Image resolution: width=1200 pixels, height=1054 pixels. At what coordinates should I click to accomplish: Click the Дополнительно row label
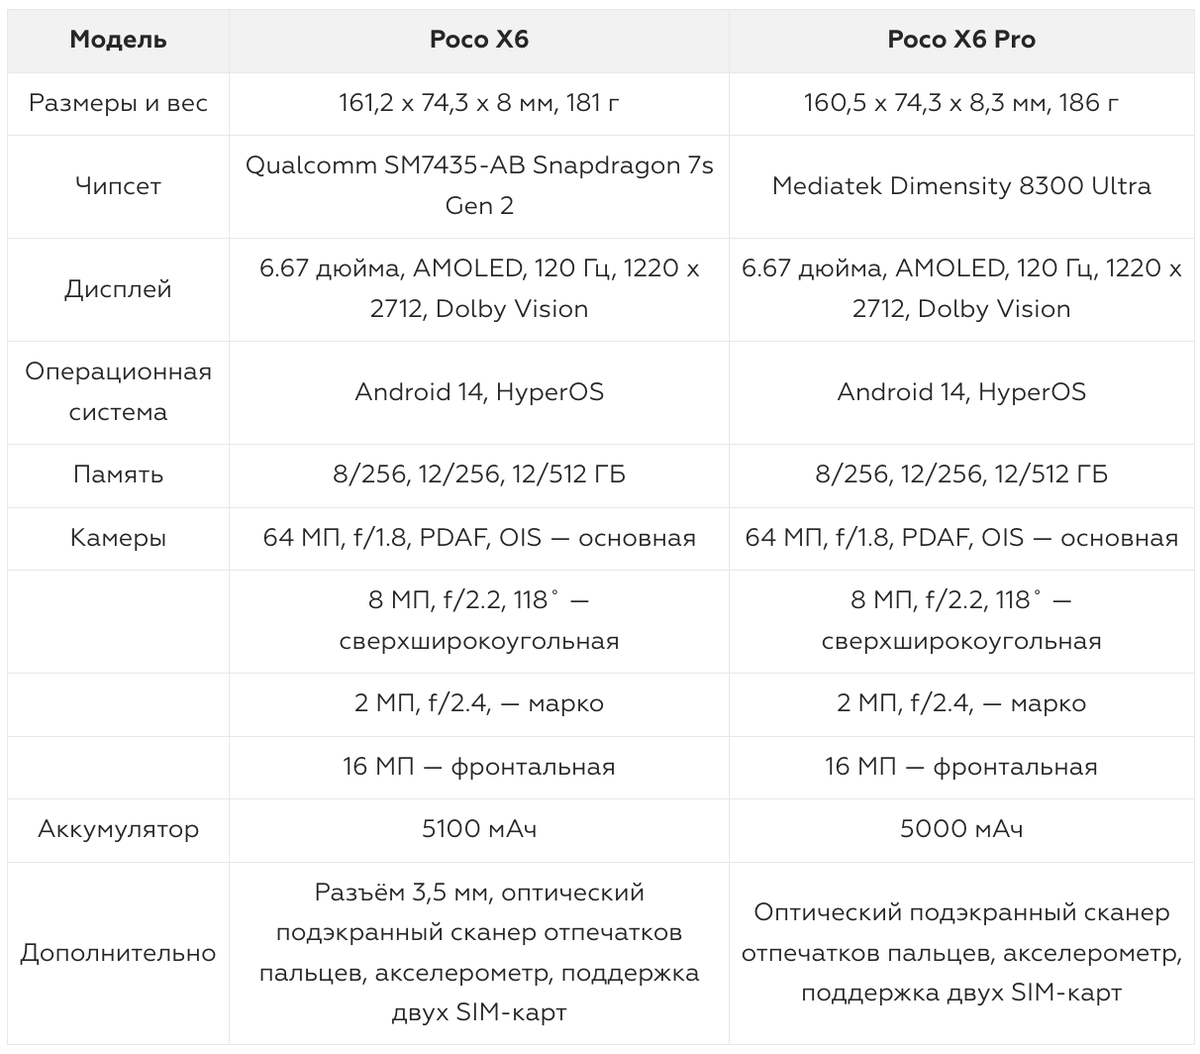click(118, 953)
